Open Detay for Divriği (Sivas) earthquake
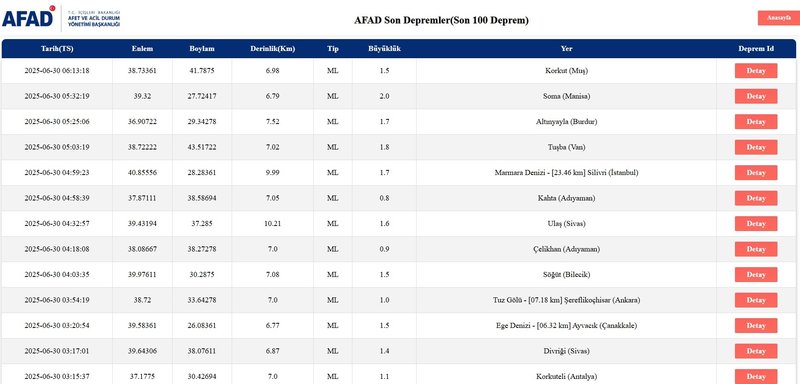The image size is (800, 384). (x=756, y=351)
